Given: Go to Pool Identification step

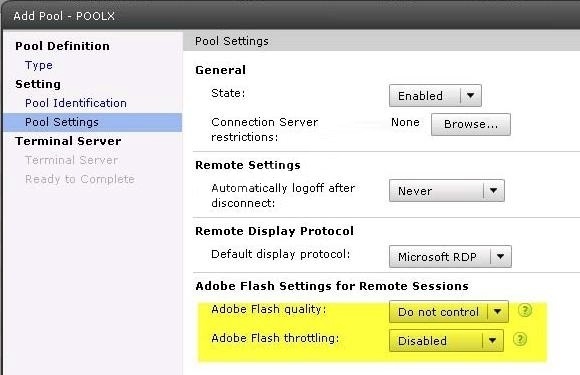Looking at the screenshot, I should pyautogui.click(x=76, y=103).
